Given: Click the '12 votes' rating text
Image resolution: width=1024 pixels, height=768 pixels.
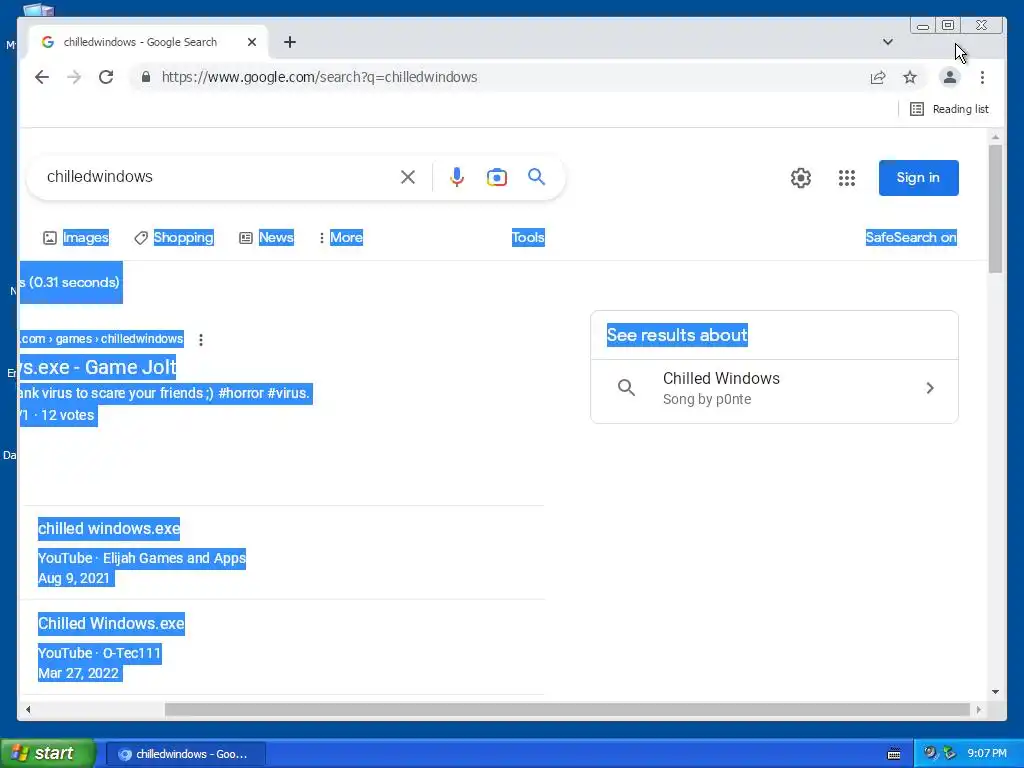Looking at the screenshot, I should pyautogui.click(x=67, y=415).
